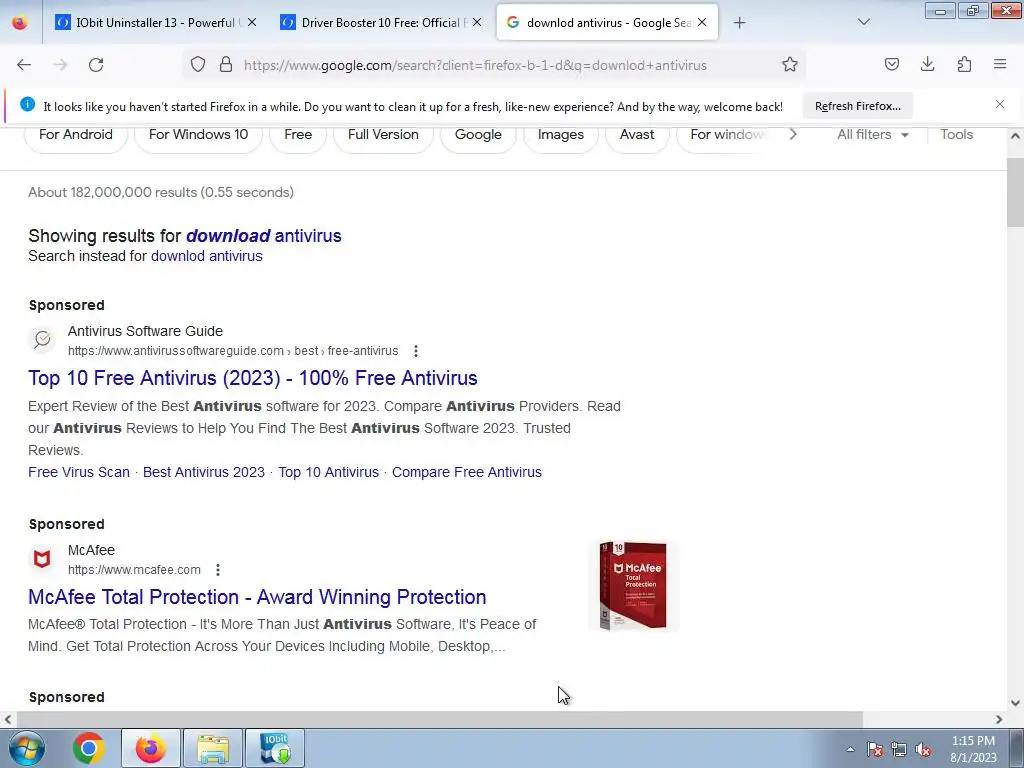The width and height of the screenshot is (1024, 768).
Task: Click the Refresh Firefox... button
Action: (x=857, y=106)
